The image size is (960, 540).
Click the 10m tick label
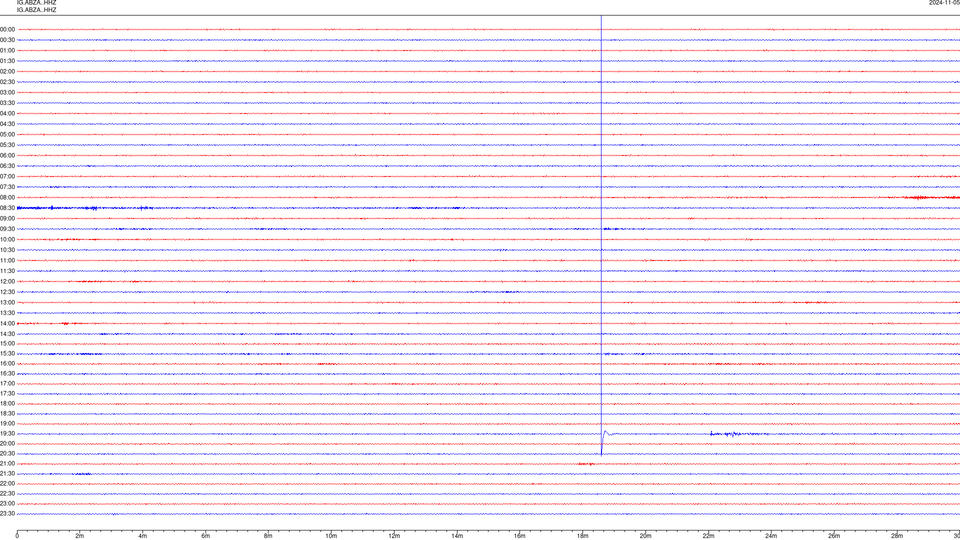(331, 536)
